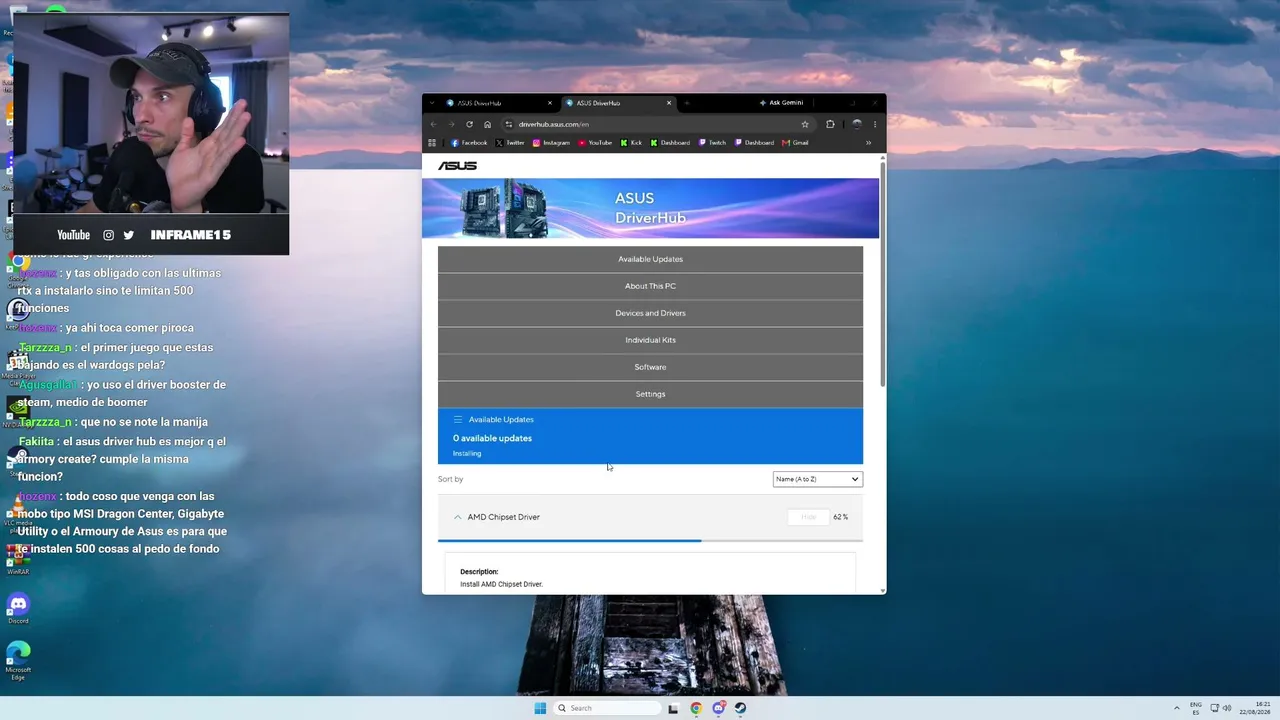Open the Individual Kits menu item
Viewport: 1280px width, 720px height.
click(x=650, y=340)
